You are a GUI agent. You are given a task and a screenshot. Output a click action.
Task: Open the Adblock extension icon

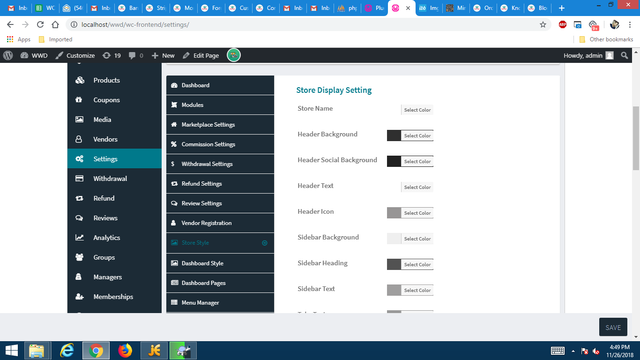[562, 24]
